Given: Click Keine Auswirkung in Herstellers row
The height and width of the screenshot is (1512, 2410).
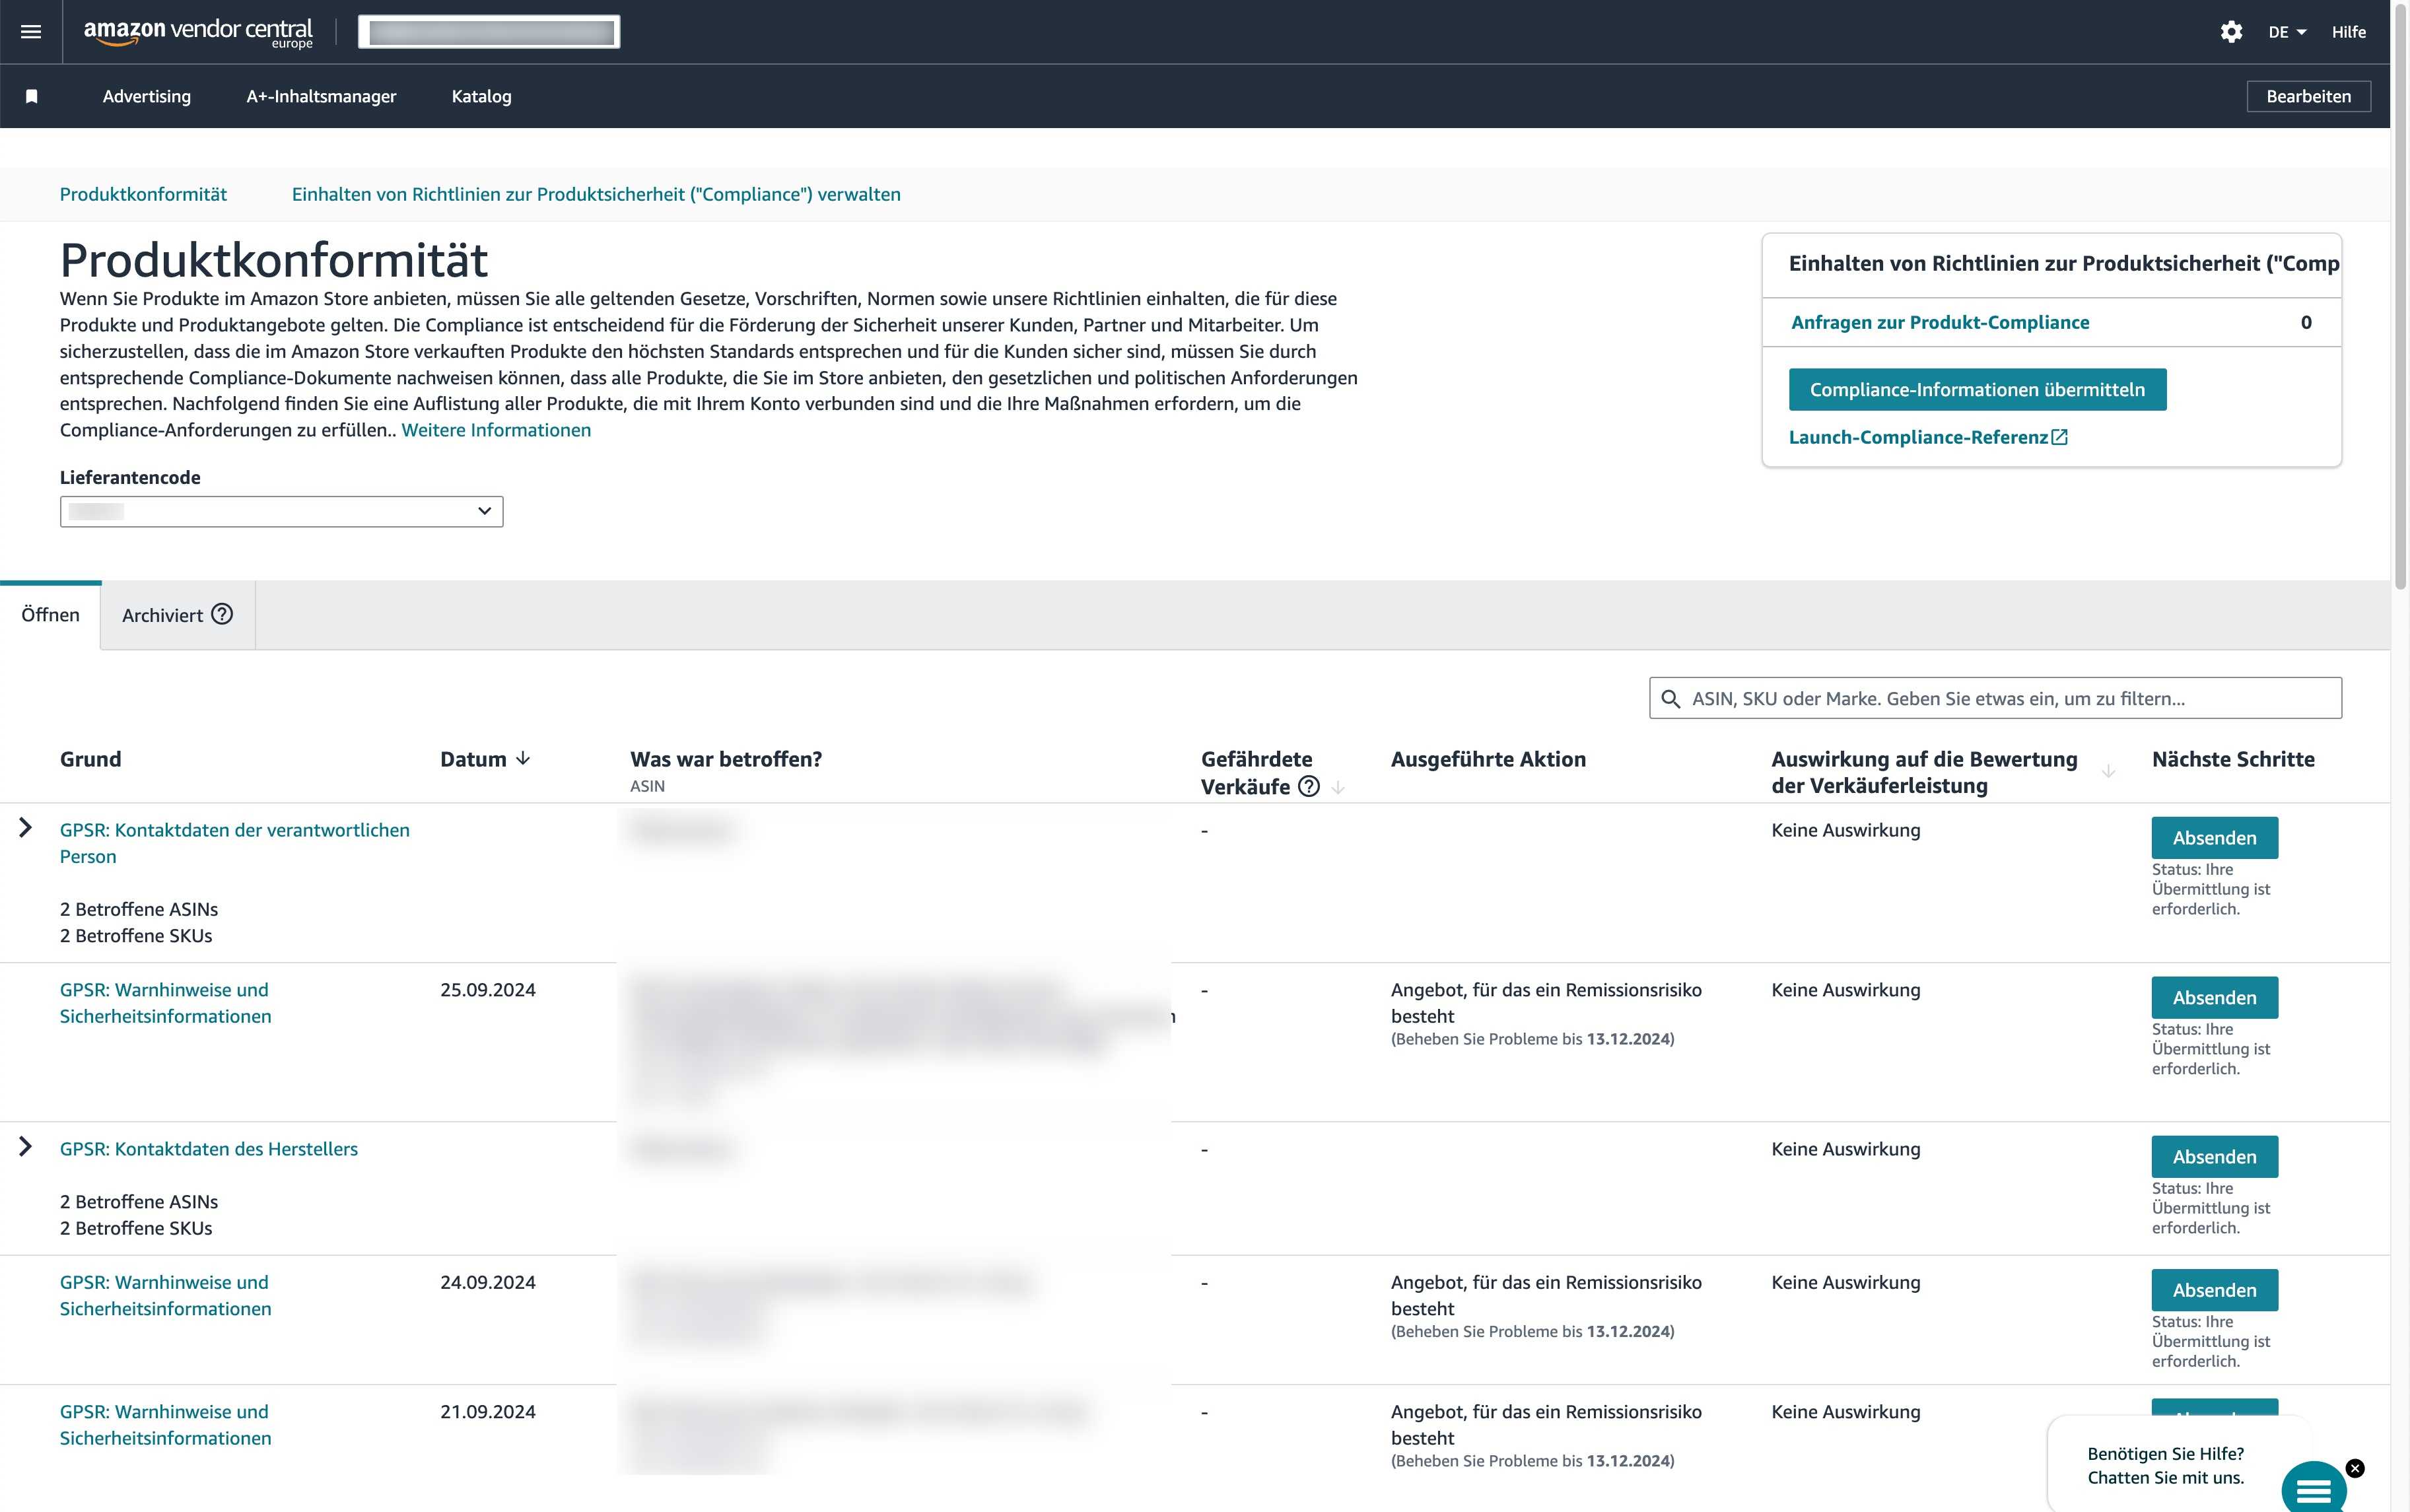Looking at the screenshot, I should click(1846, 1149).
